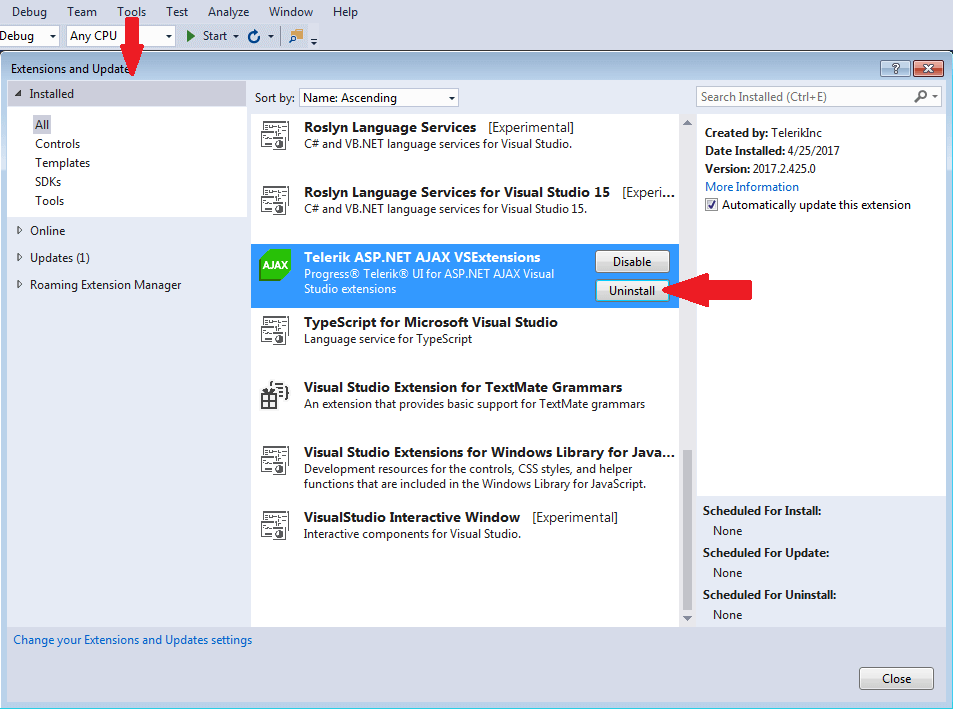Click the TypeScript for Microsoft Visual Studio icon

click(275, 330)
